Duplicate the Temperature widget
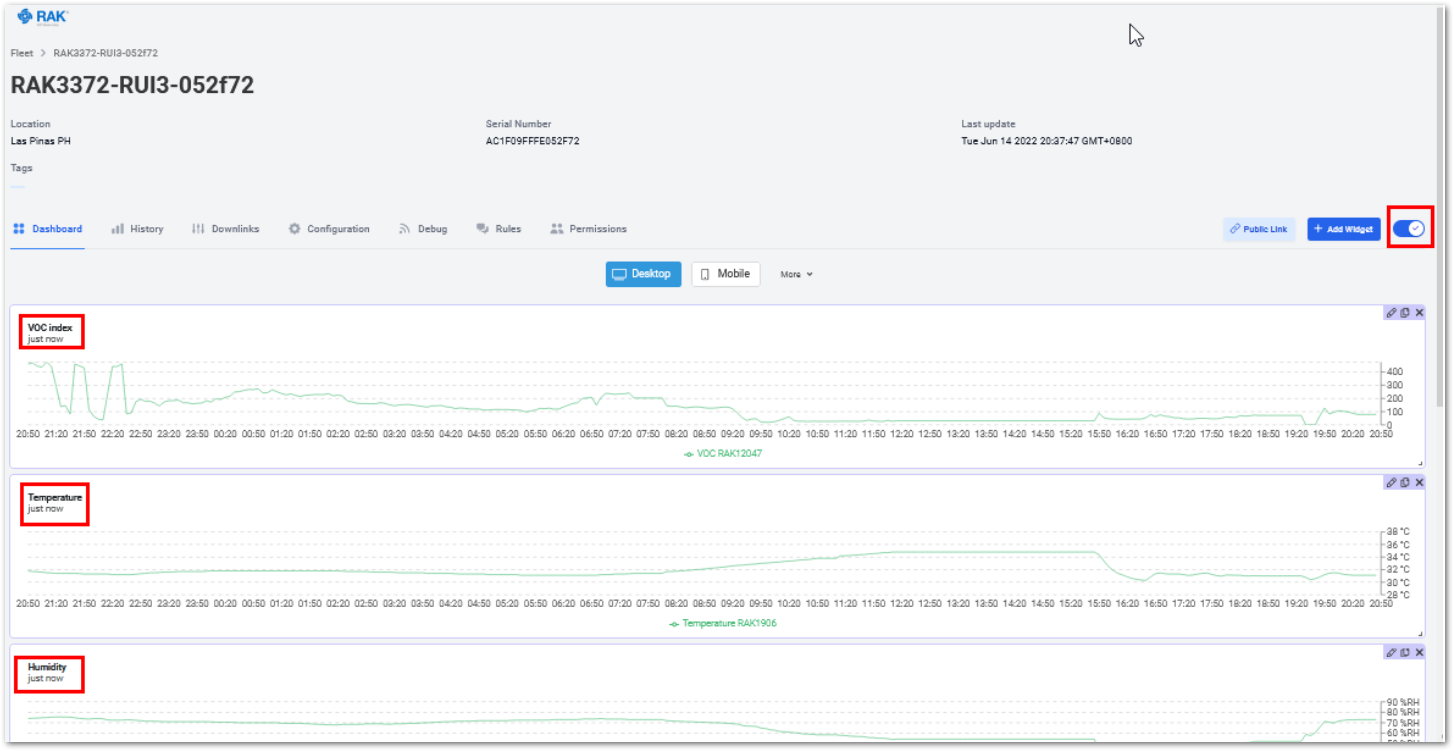Image resolution: width=1454 pixels, height=751 pixels. pyautogui.click(x=1405, y=483)
